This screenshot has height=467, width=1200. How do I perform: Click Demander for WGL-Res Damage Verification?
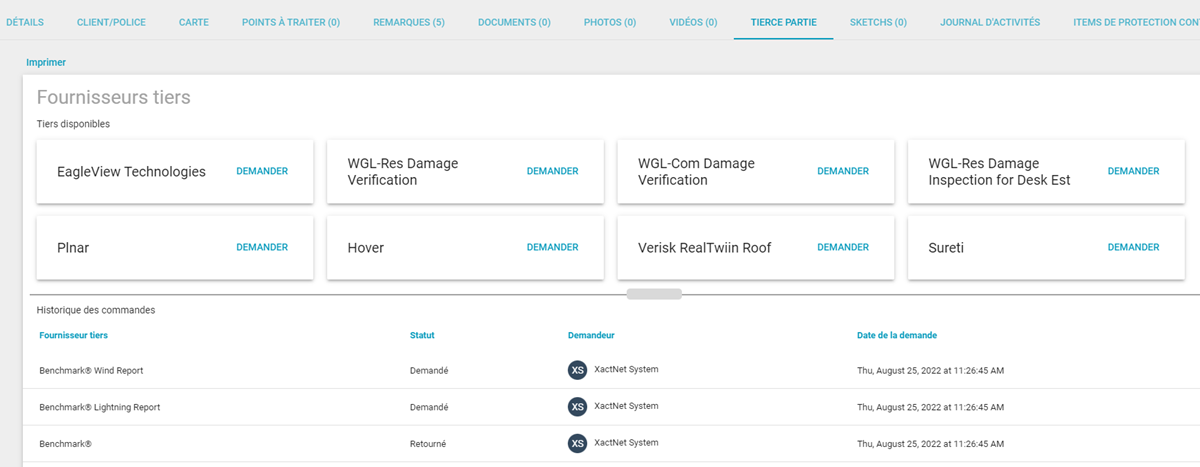tap(553, 171)
